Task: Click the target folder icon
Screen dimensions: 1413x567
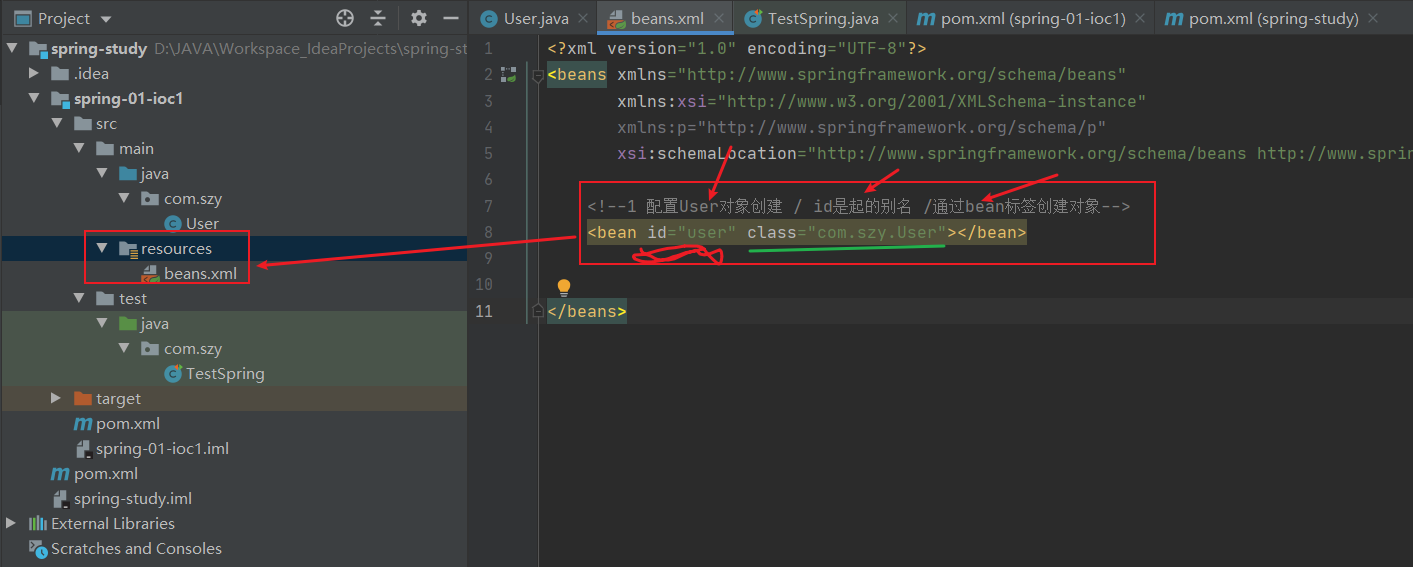Action: point(83,399)
